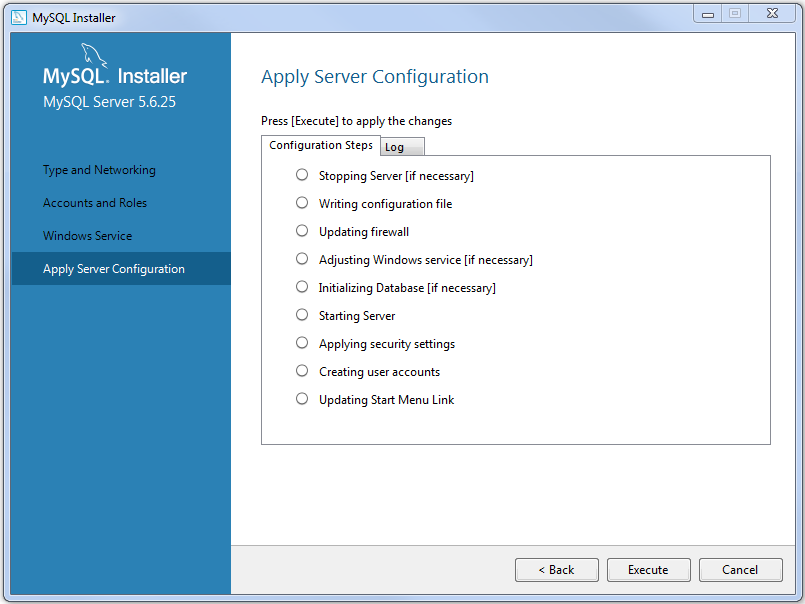The width and height of the screenshot is (805, 604).
Task: Click the 'MySQL Server 5.6.25' version text
Action: pos(109,102)
